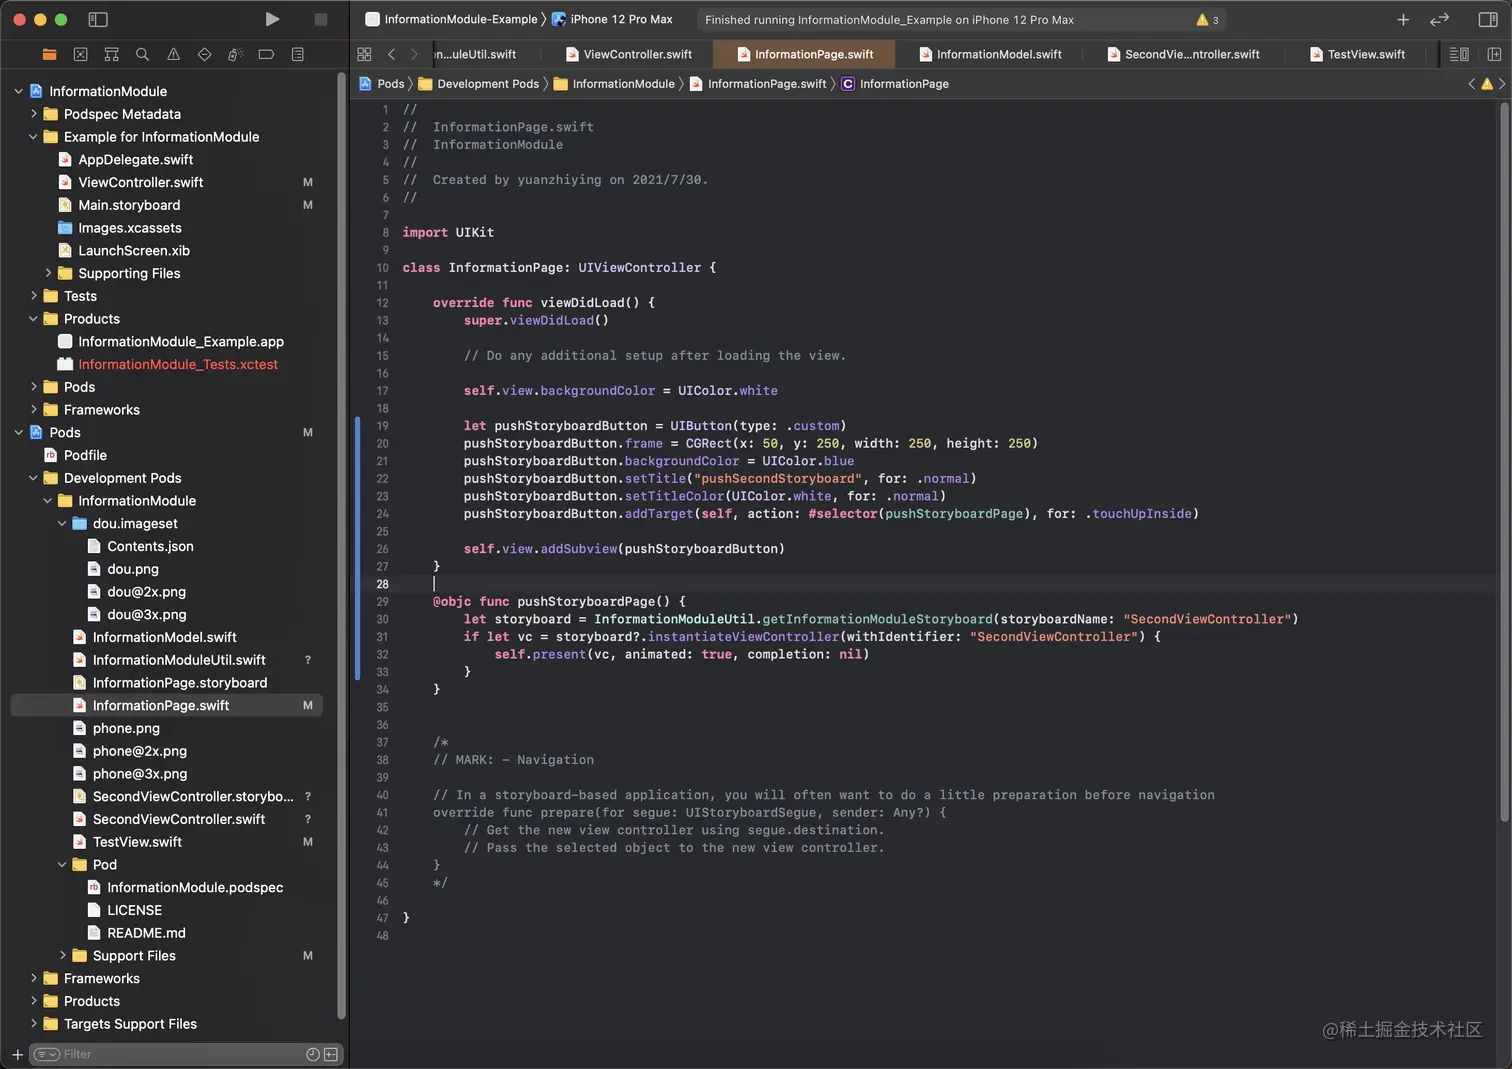Viewport: 1512px width, 1069px height.
Task: Open the InformationPage class breadcrumb
Action: 895,84
